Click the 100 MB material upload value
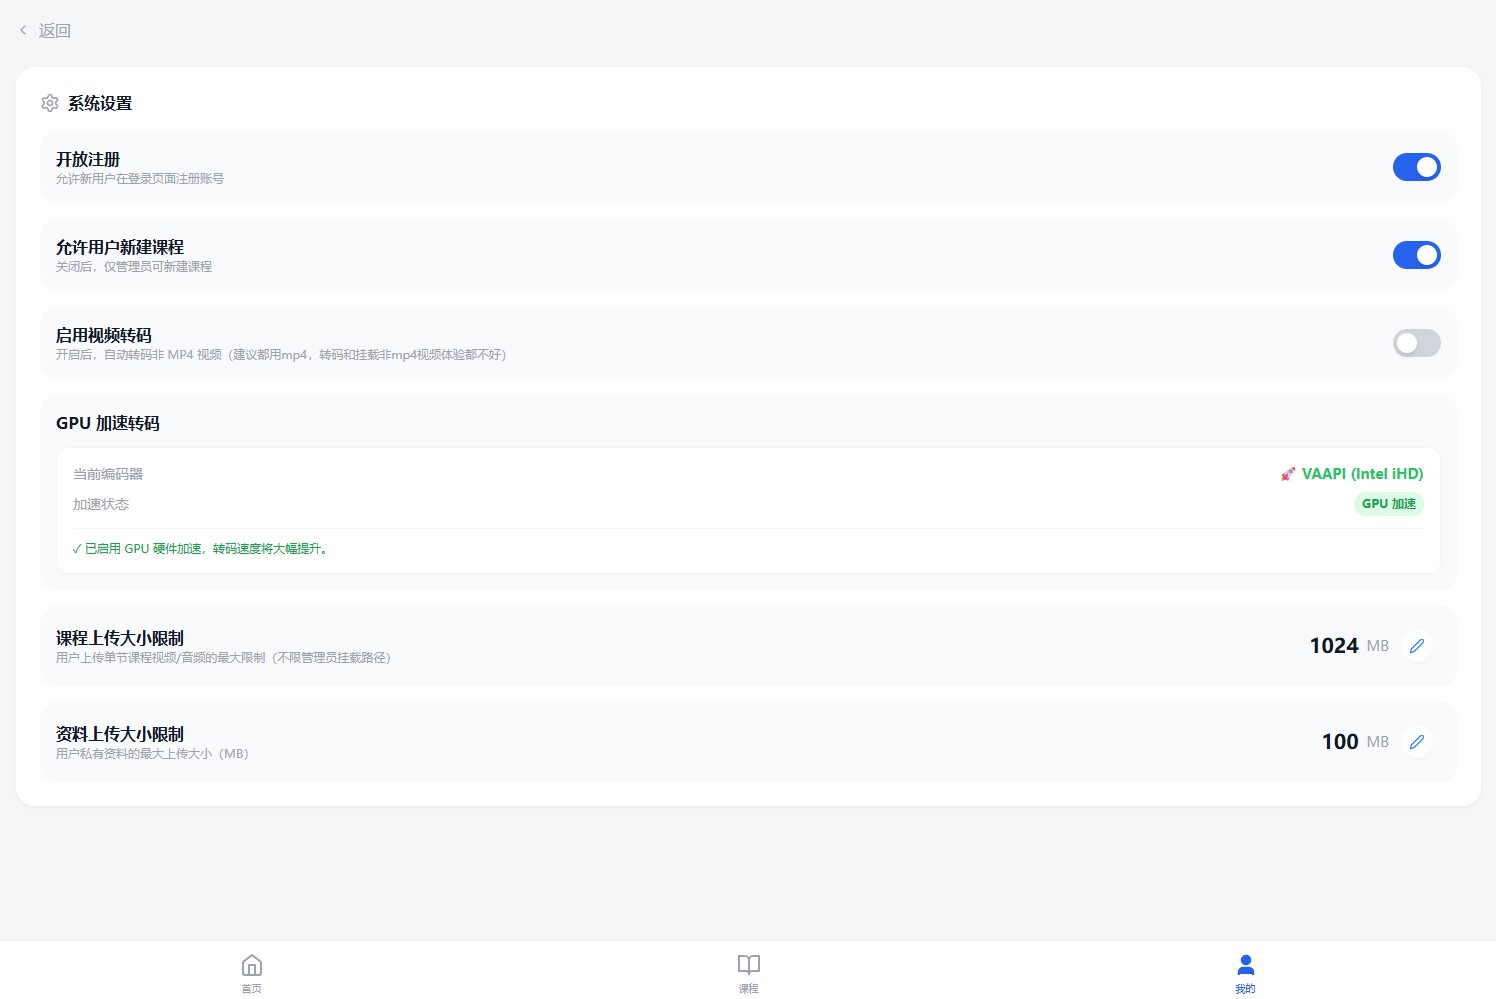The width and height of the screenshot is (1496, 999). [x=1340, y=742]
